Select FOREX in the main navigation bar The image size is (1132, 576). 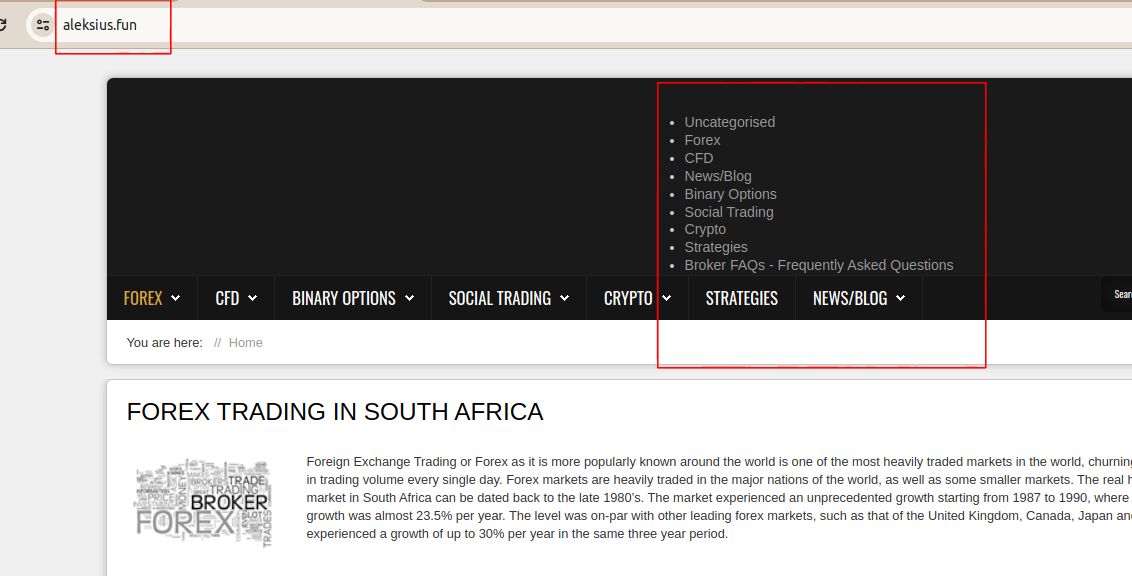pyautogui.click(x=143, y=298)
